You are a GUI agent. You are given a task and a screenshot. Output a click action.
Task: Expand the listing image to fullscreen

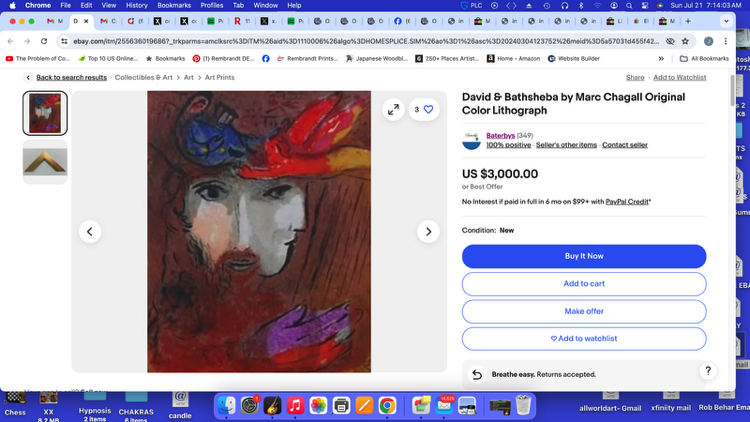coord(393,110)
